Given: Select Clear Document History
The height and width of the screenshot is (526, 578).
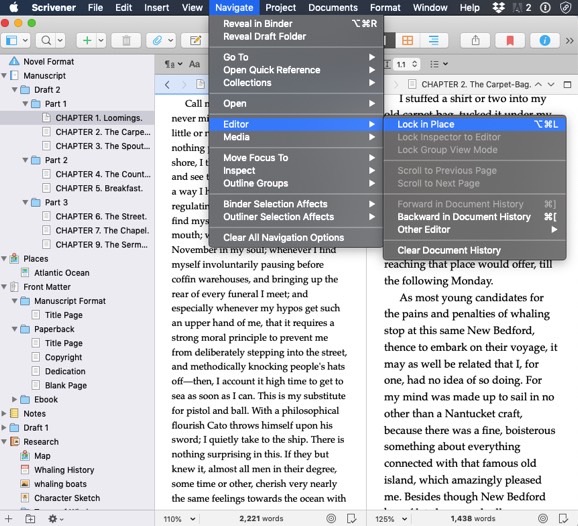Looking at the screenshot, I should click(x=475, y=250).
